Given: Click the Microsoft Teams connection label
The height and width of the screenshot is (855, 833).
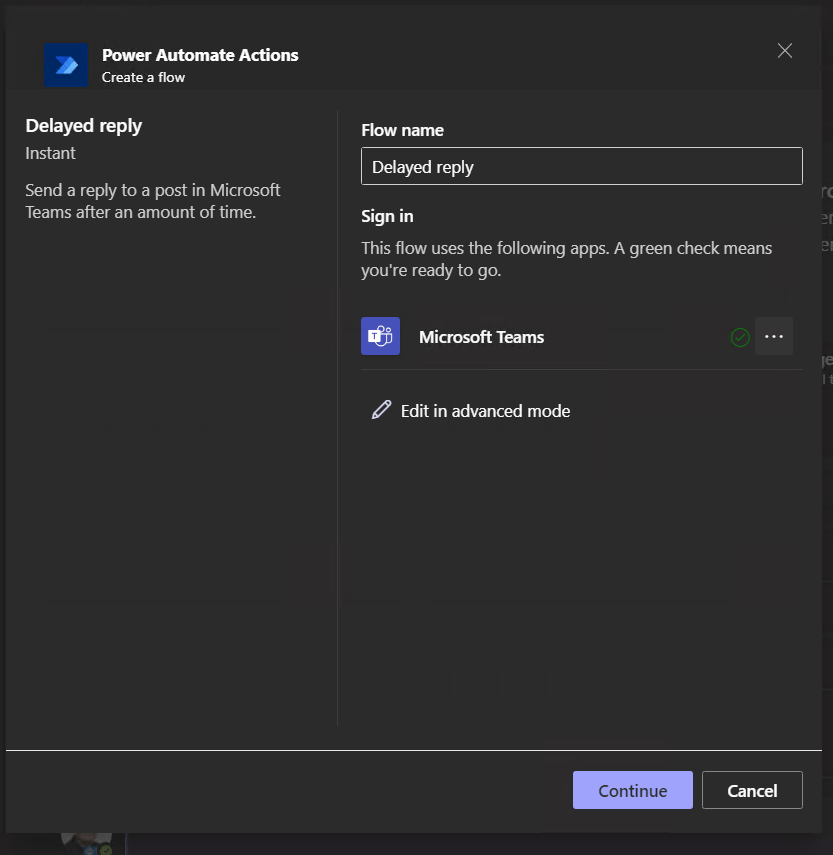Looking at the screenshot, I should (x=481, y=337).
